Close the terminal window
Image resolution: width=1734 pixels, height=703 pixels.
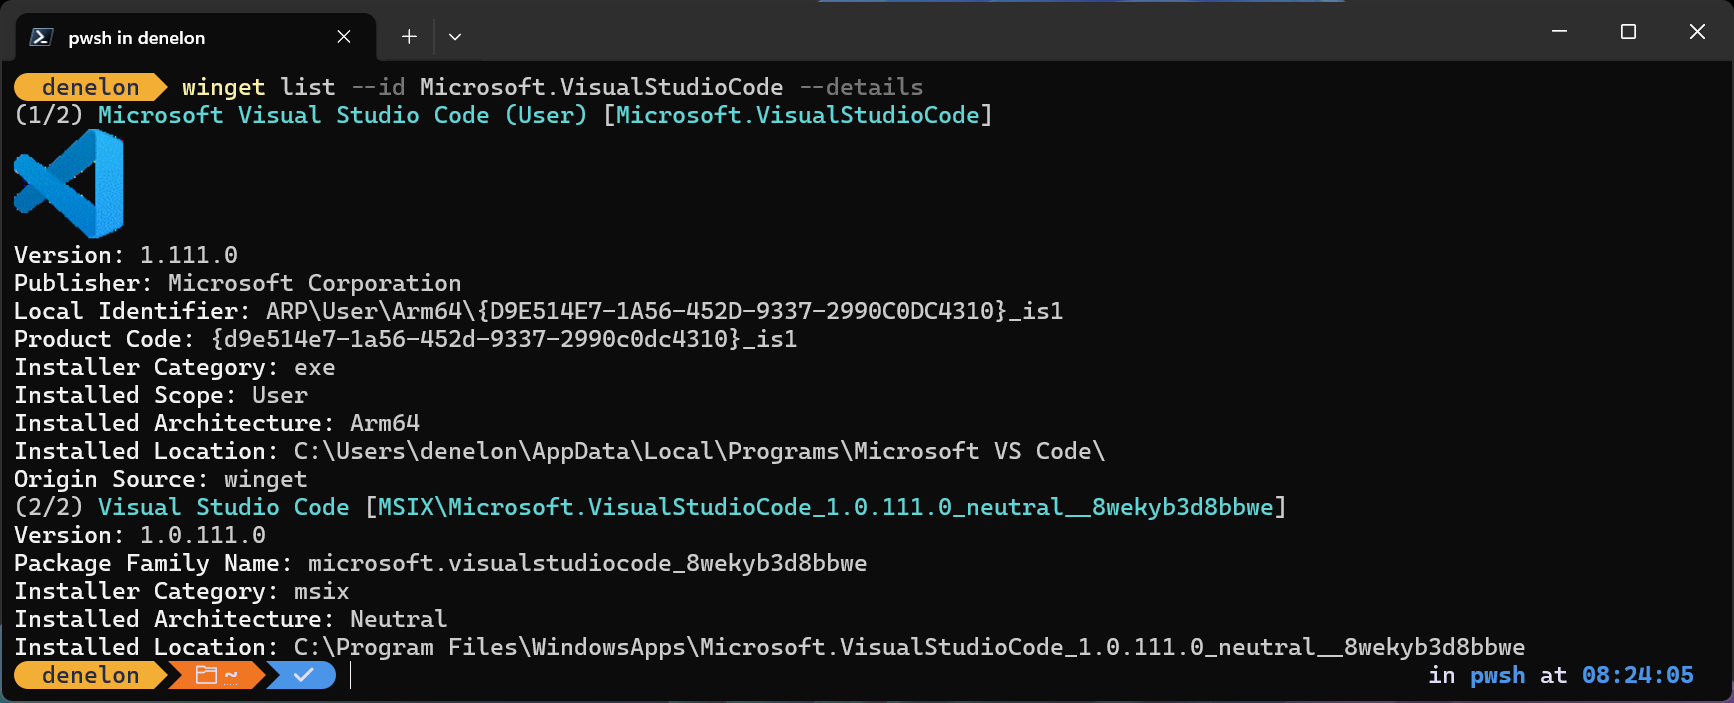(x=1697, y=32)
